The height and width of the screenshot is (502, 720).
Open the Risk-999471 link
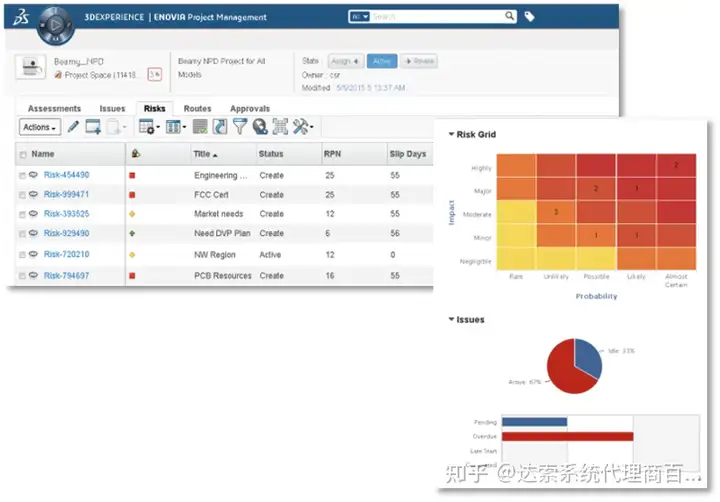(66, 195)
